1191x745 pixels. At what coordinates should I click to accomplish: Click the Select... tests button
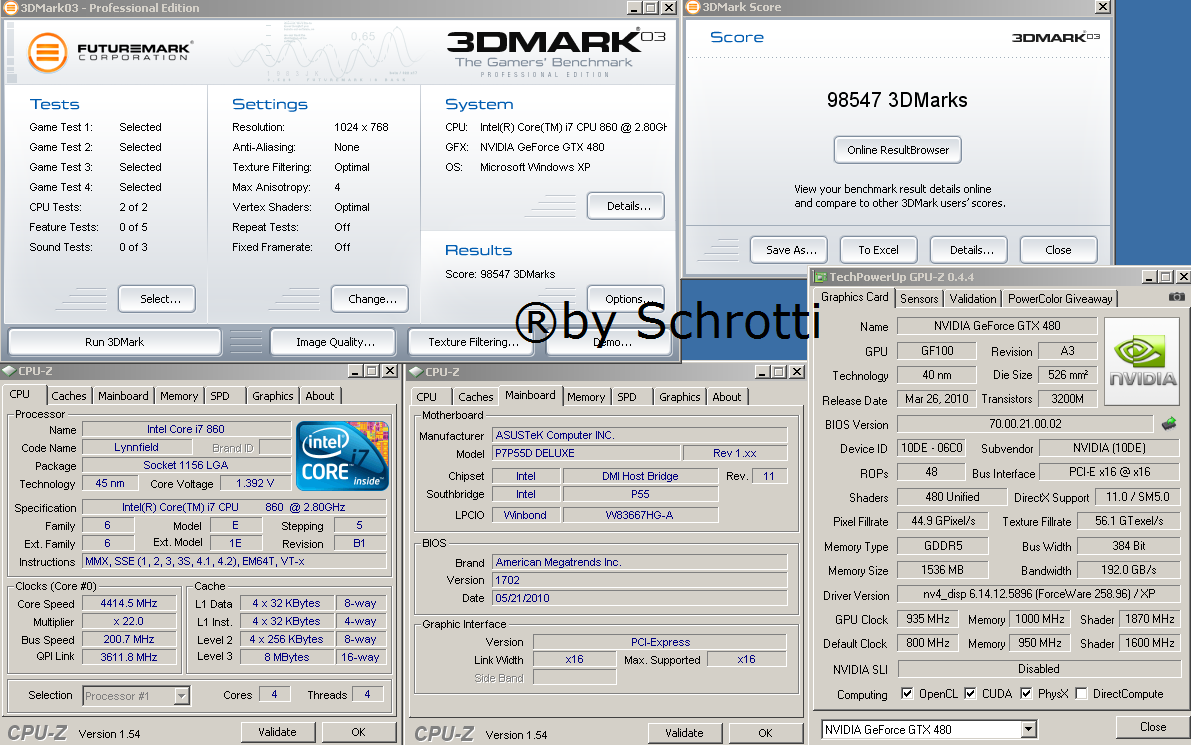(x=157, y=299)
